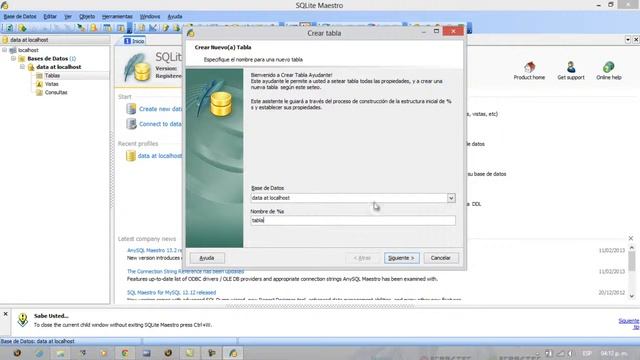The width and height of the screenshot is (640, 360).
Task: Open the Herramientas menu
Action: (117, 16)
